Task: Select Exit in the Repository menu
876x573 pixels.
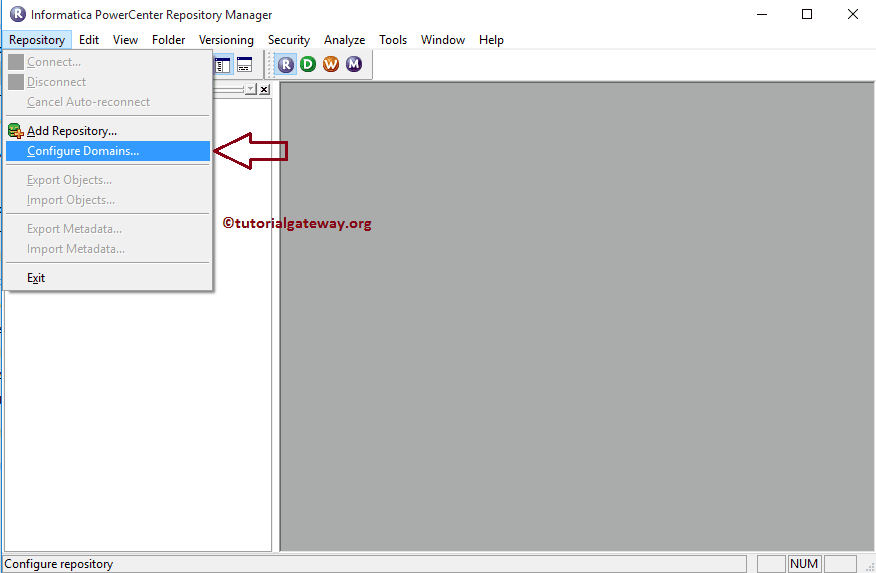Action: (x=108, y=278)
